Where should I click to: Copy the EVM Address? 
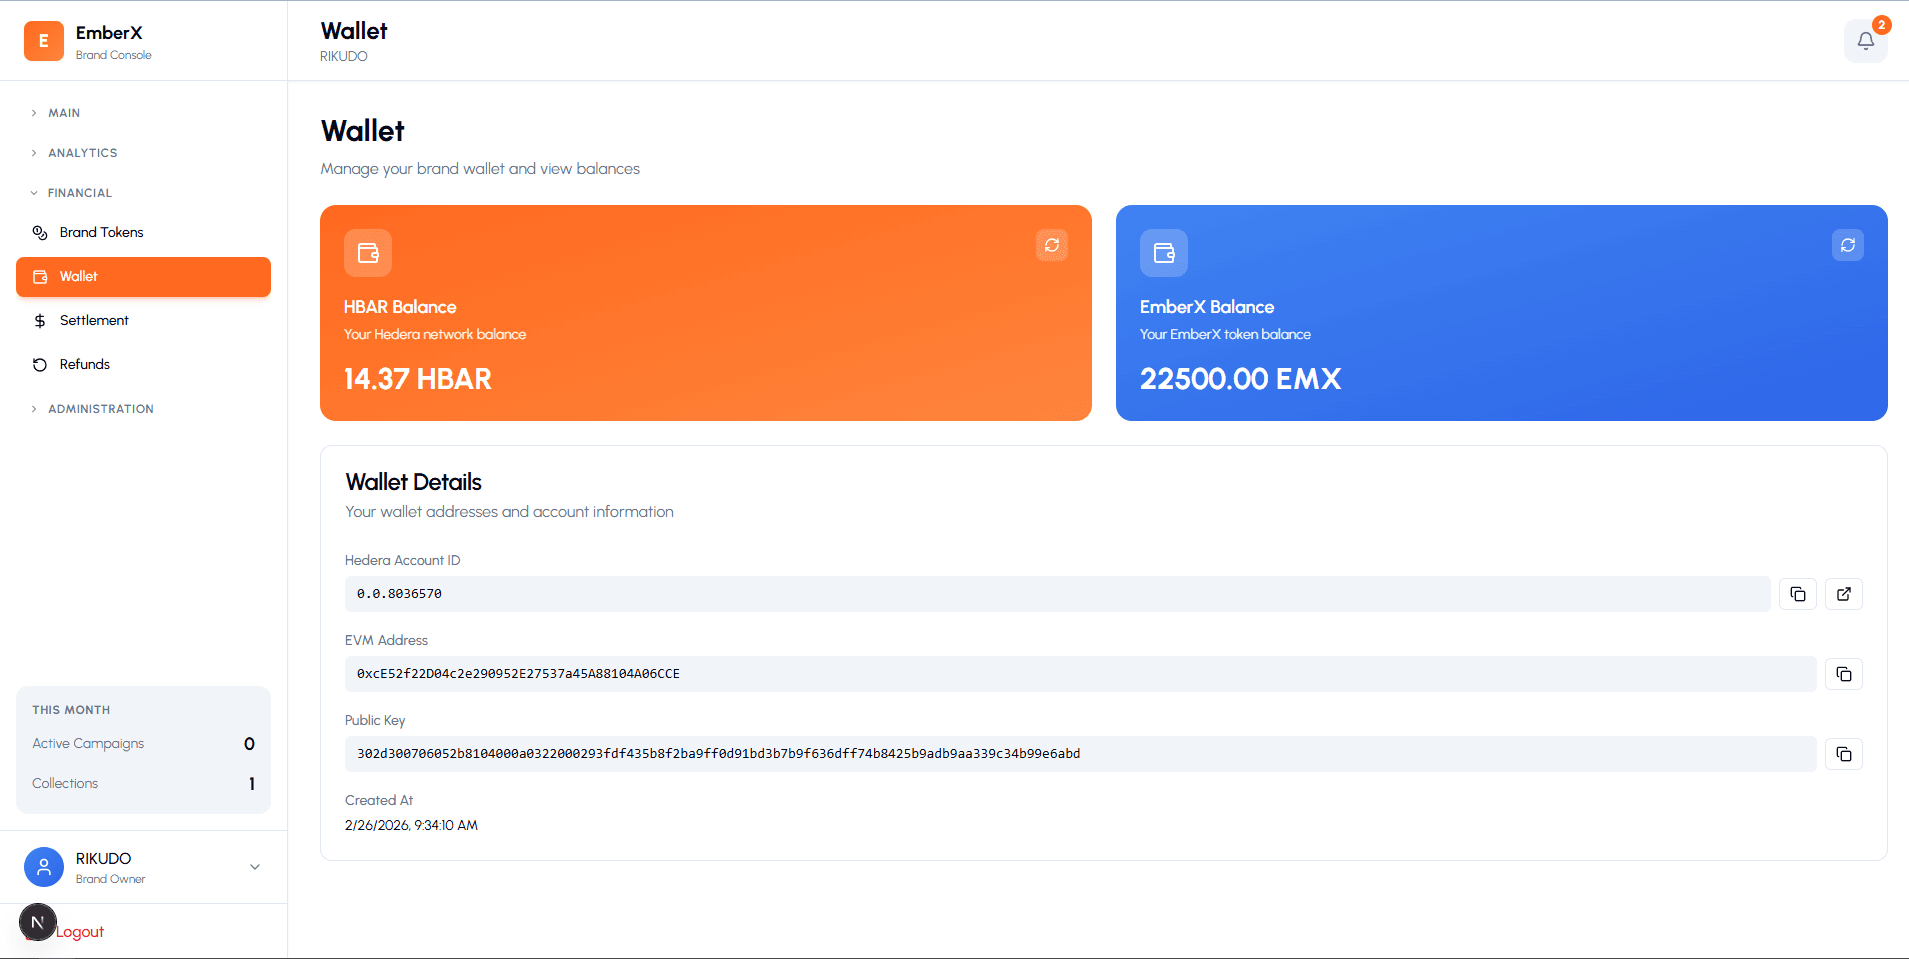coord(1843,673)
